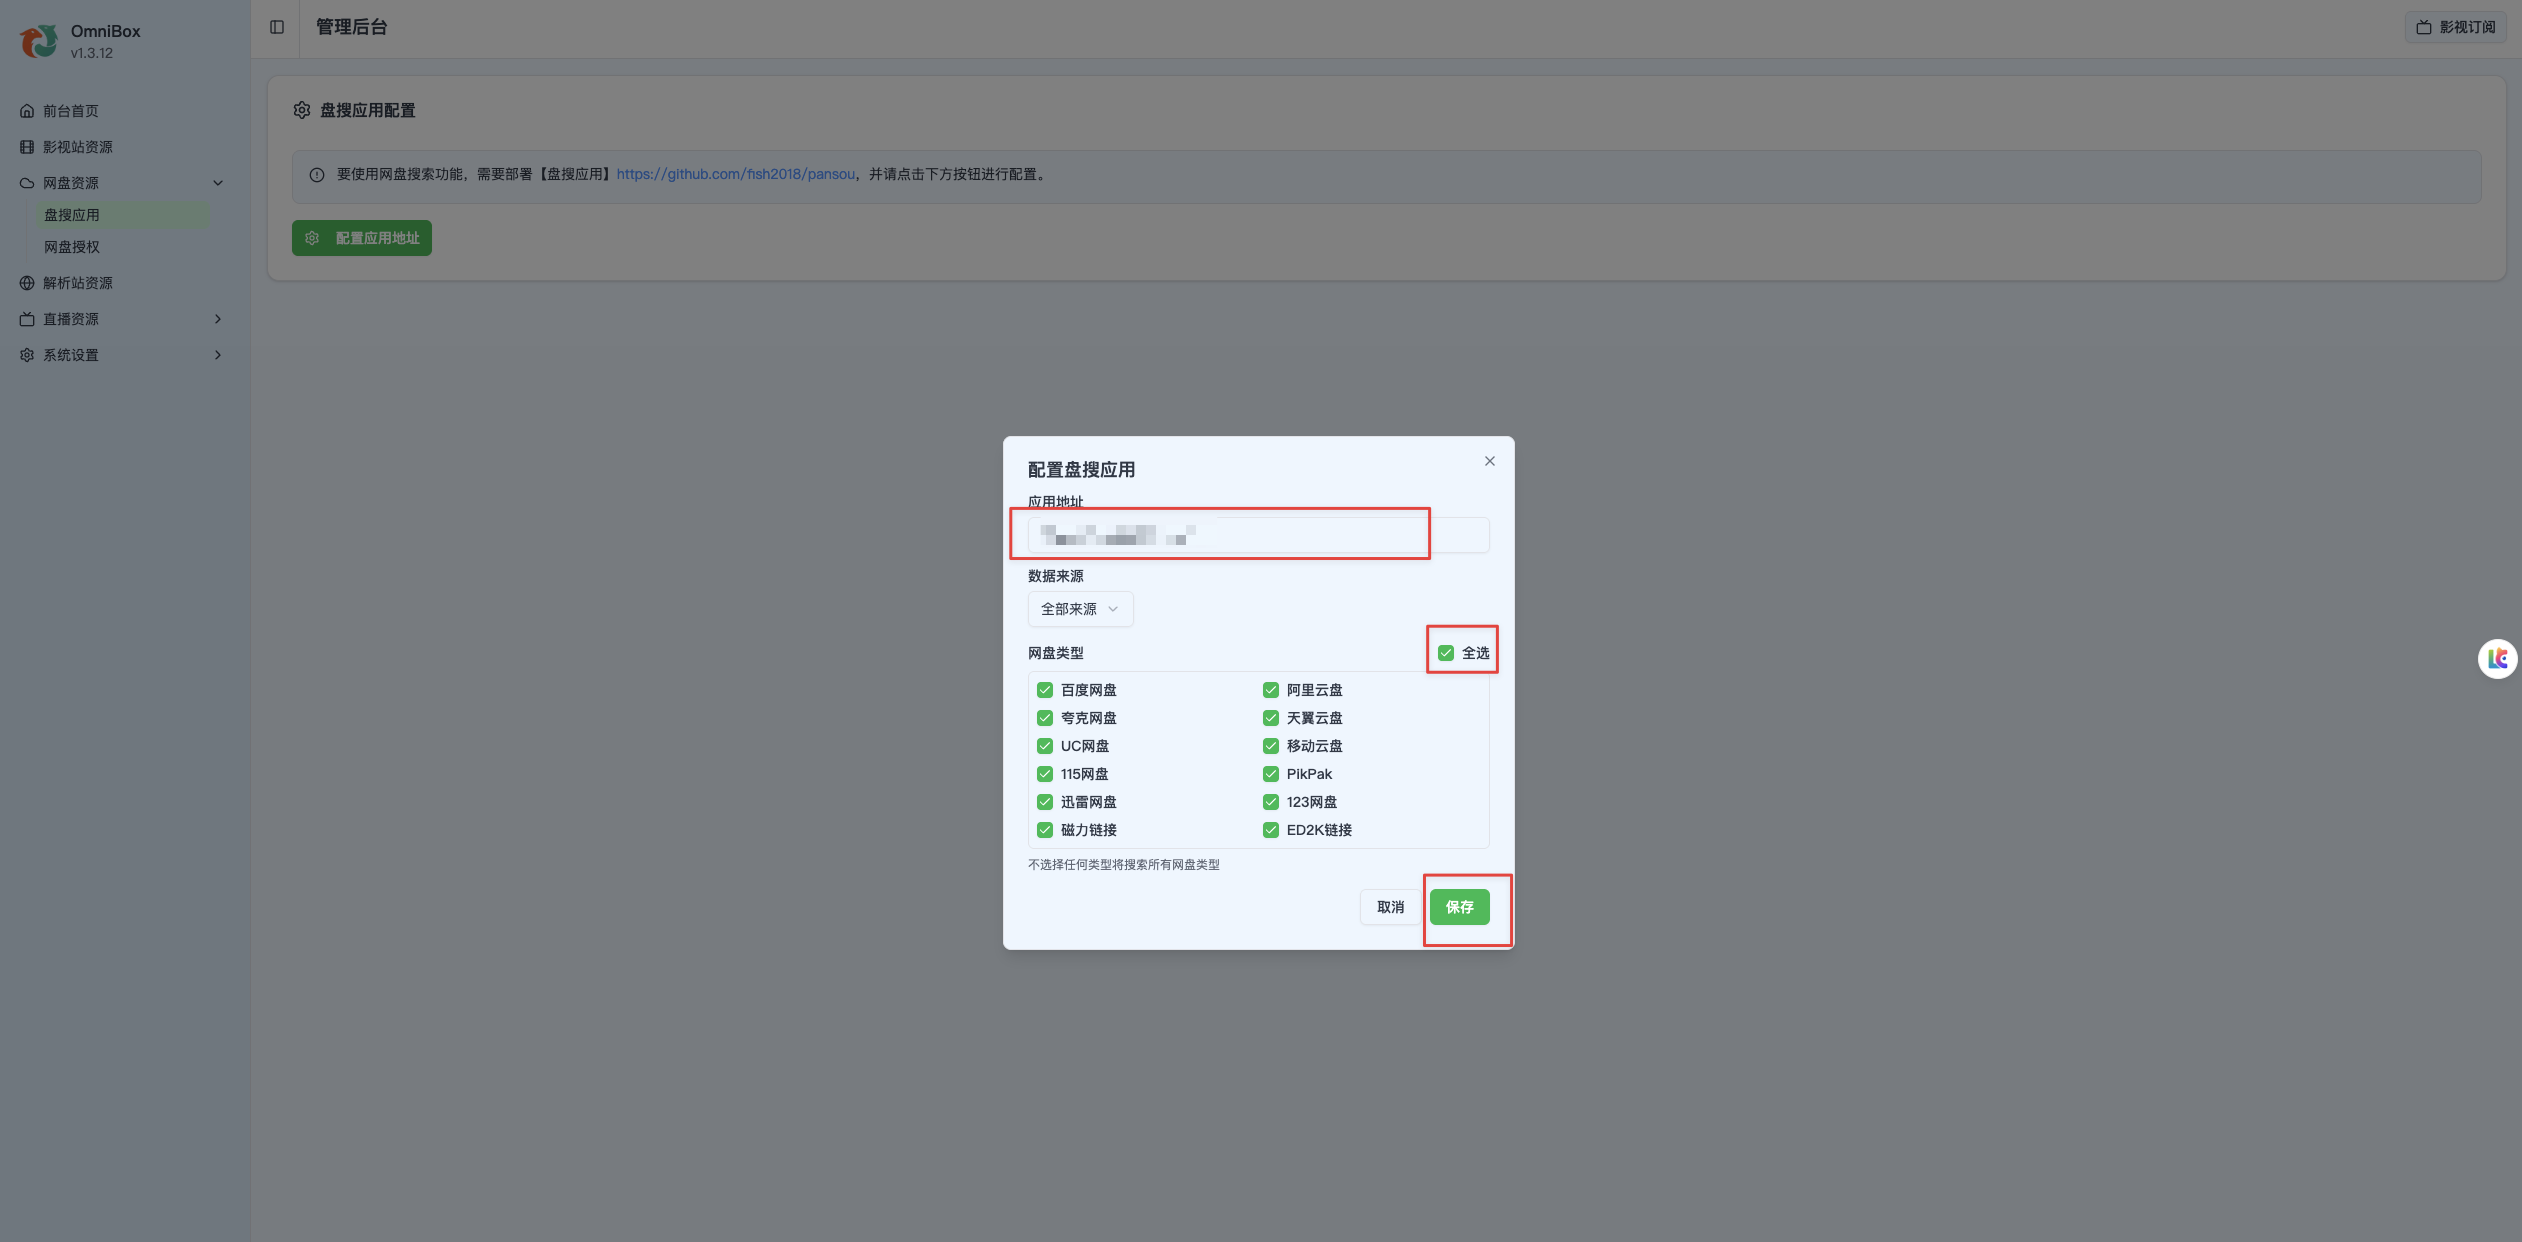Uncheck the ED2K链接 checkbox
Screen dimensions: 2522x1242
1271,830
